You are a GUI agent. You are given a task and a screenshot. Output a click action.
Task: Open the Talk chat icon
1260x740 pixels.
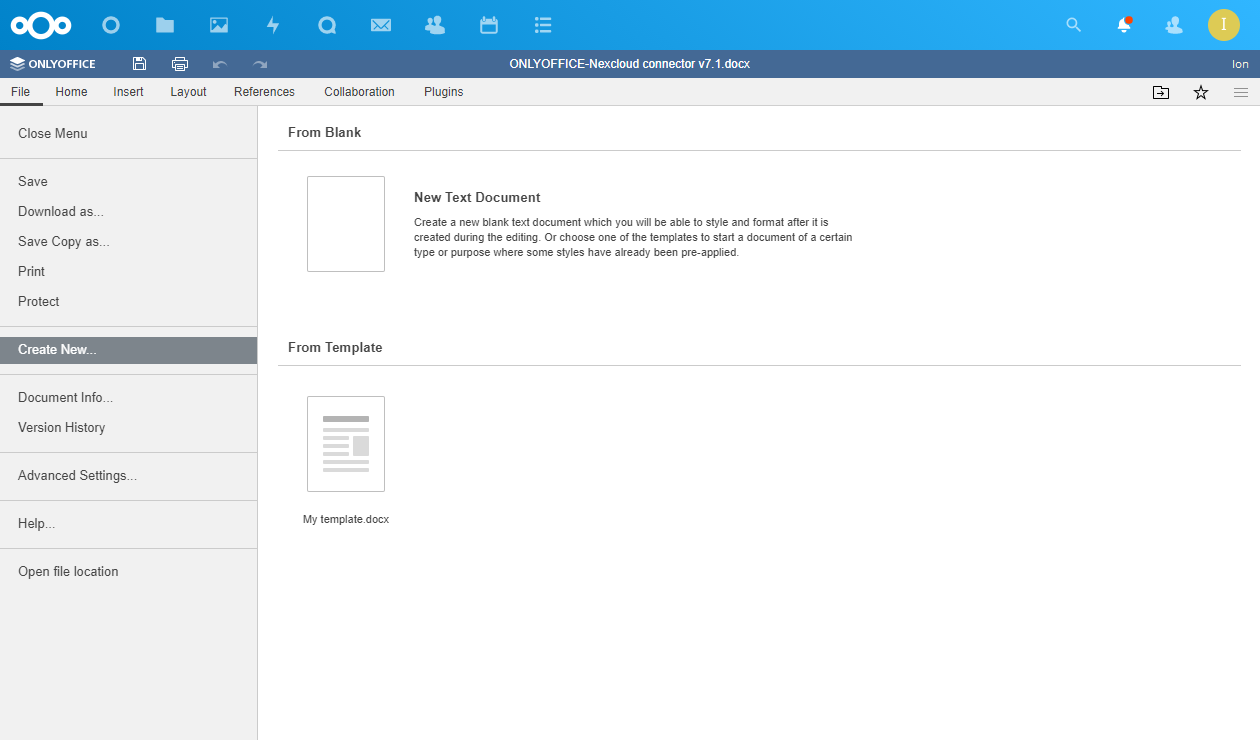[327, 25]
